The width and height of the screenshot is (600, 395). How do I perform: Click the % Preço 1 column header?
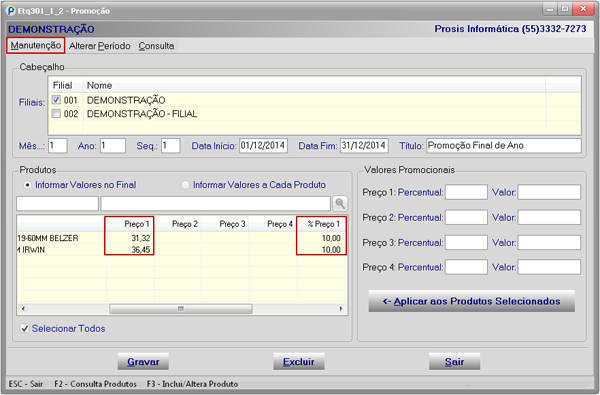click(x=321, y=224)
